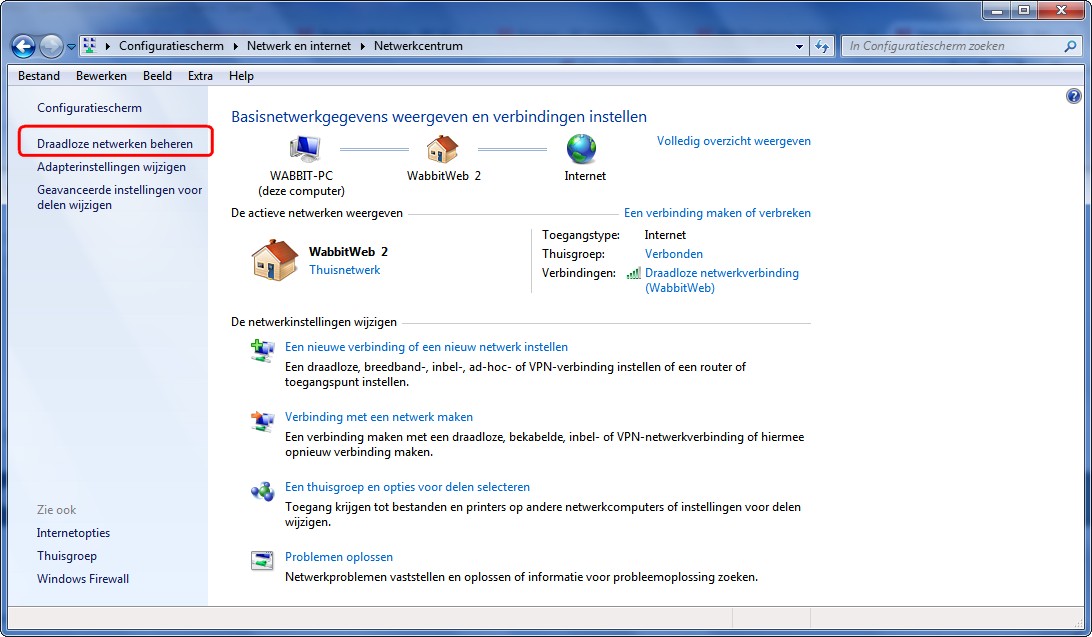The width and height of the screenshot is (1092, 637).
Task: Select Configuratiescherm in the breadcrumb
Action: (x=171, y=46)
